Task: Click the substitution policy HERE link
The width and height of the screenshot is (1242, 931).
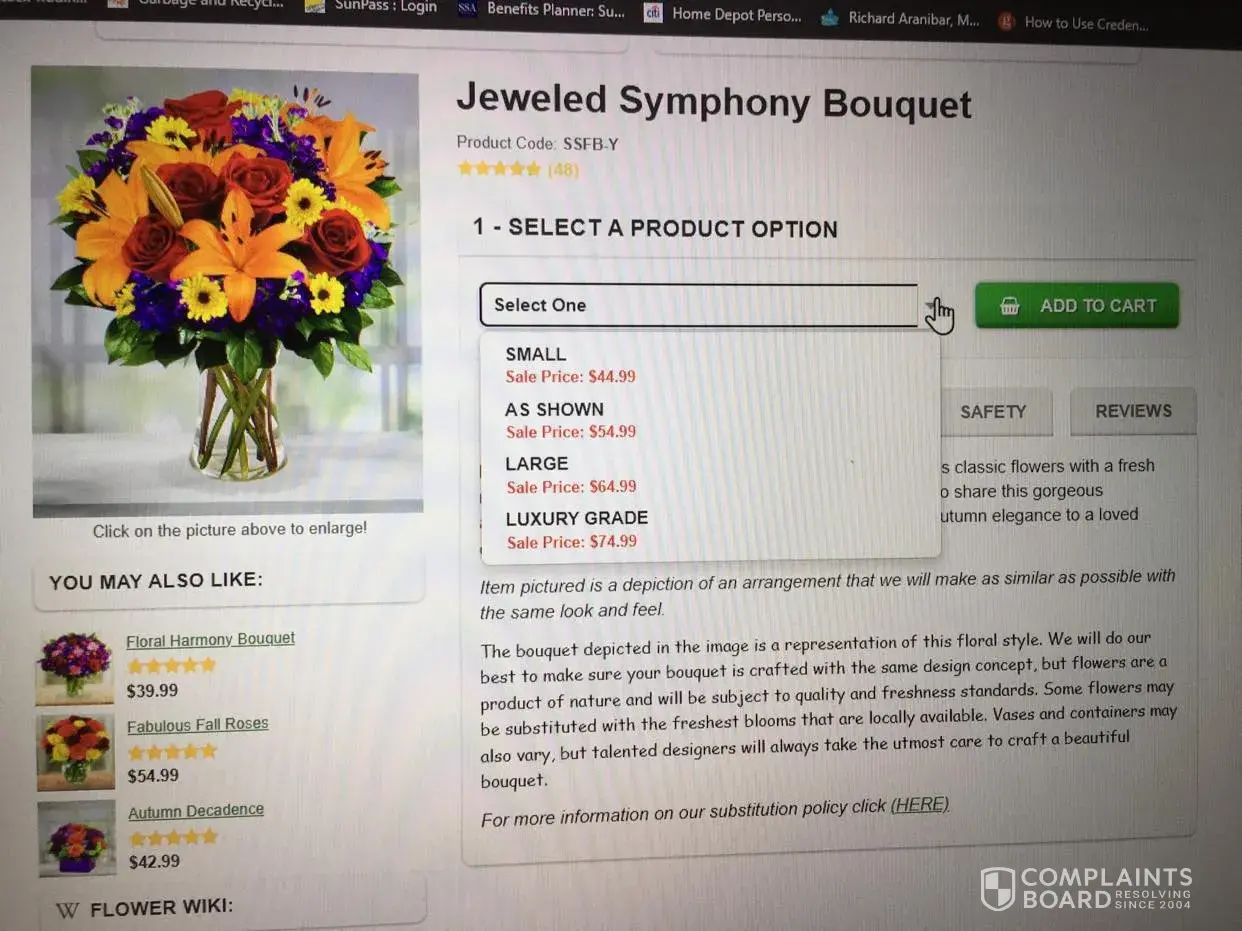Action: 919,805
